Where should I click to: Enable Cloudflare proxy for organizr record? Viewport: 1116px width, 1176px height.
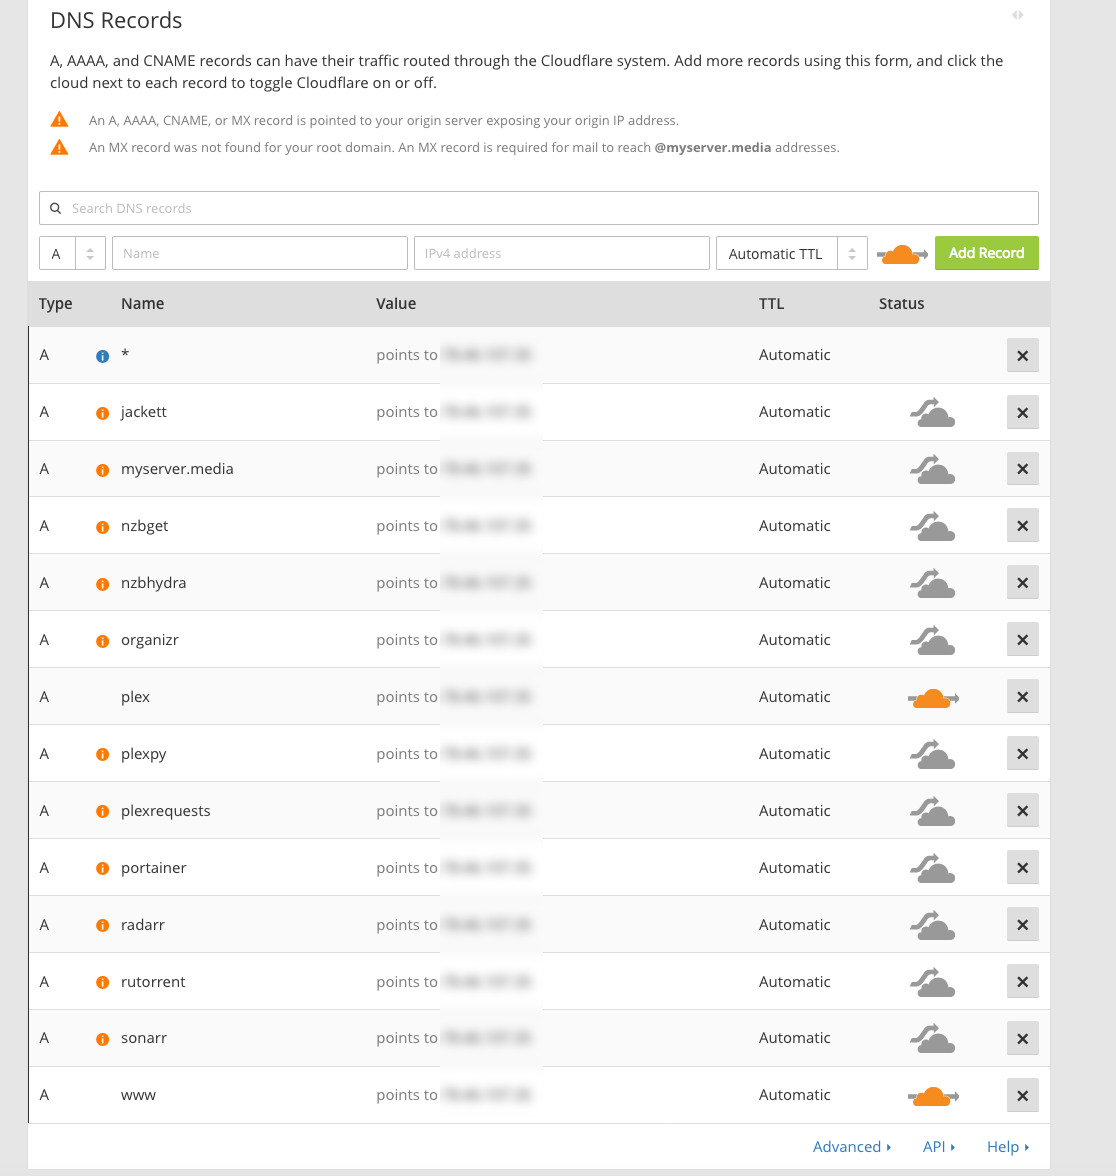point(933,640)
